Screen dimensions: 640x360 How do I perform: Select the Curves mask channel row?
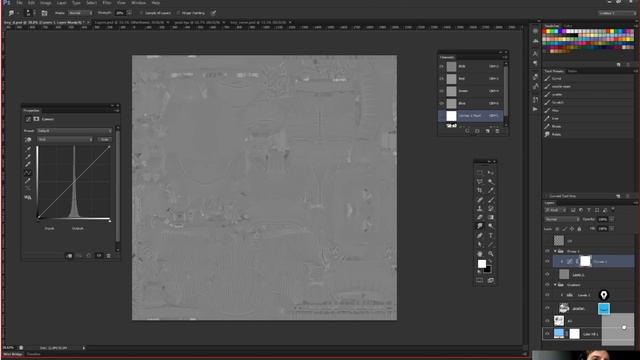(x=471, y=116)
